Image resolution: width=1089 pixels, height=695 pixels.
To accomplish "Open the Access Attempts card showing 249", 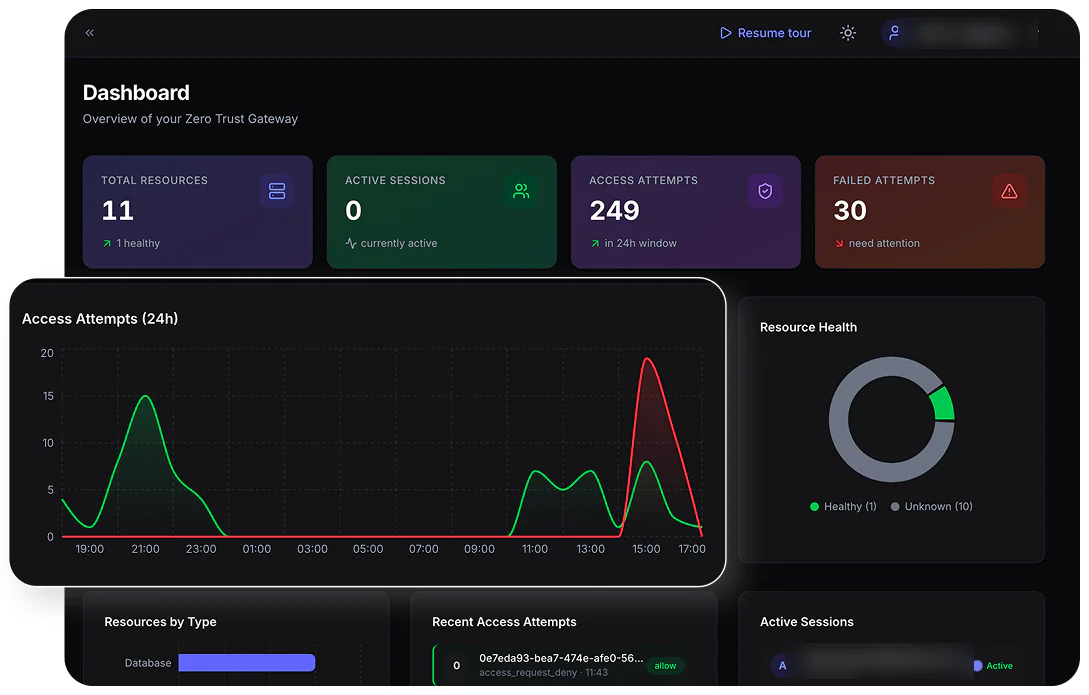I will point(686,212).
